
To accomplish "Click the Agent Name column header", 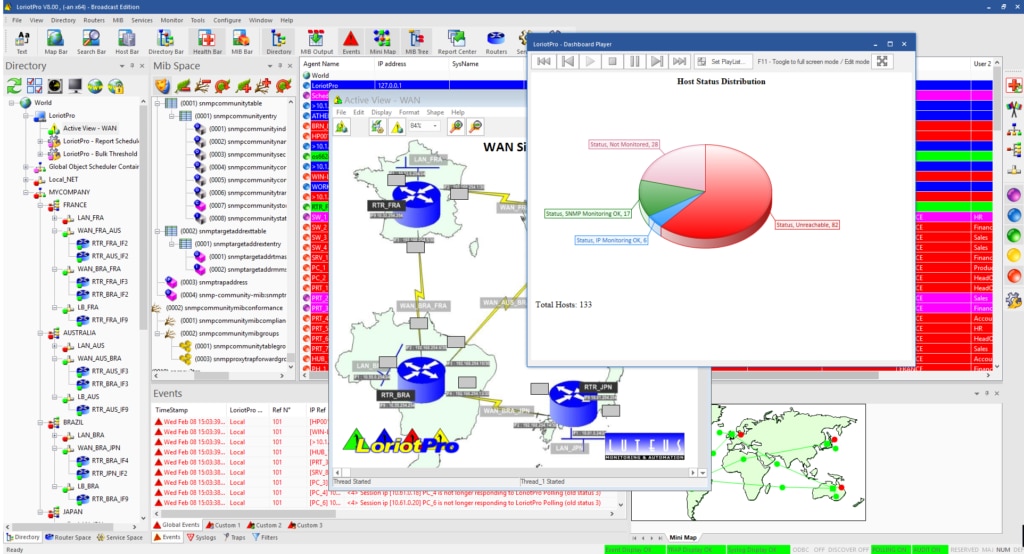I will (337, 64).
